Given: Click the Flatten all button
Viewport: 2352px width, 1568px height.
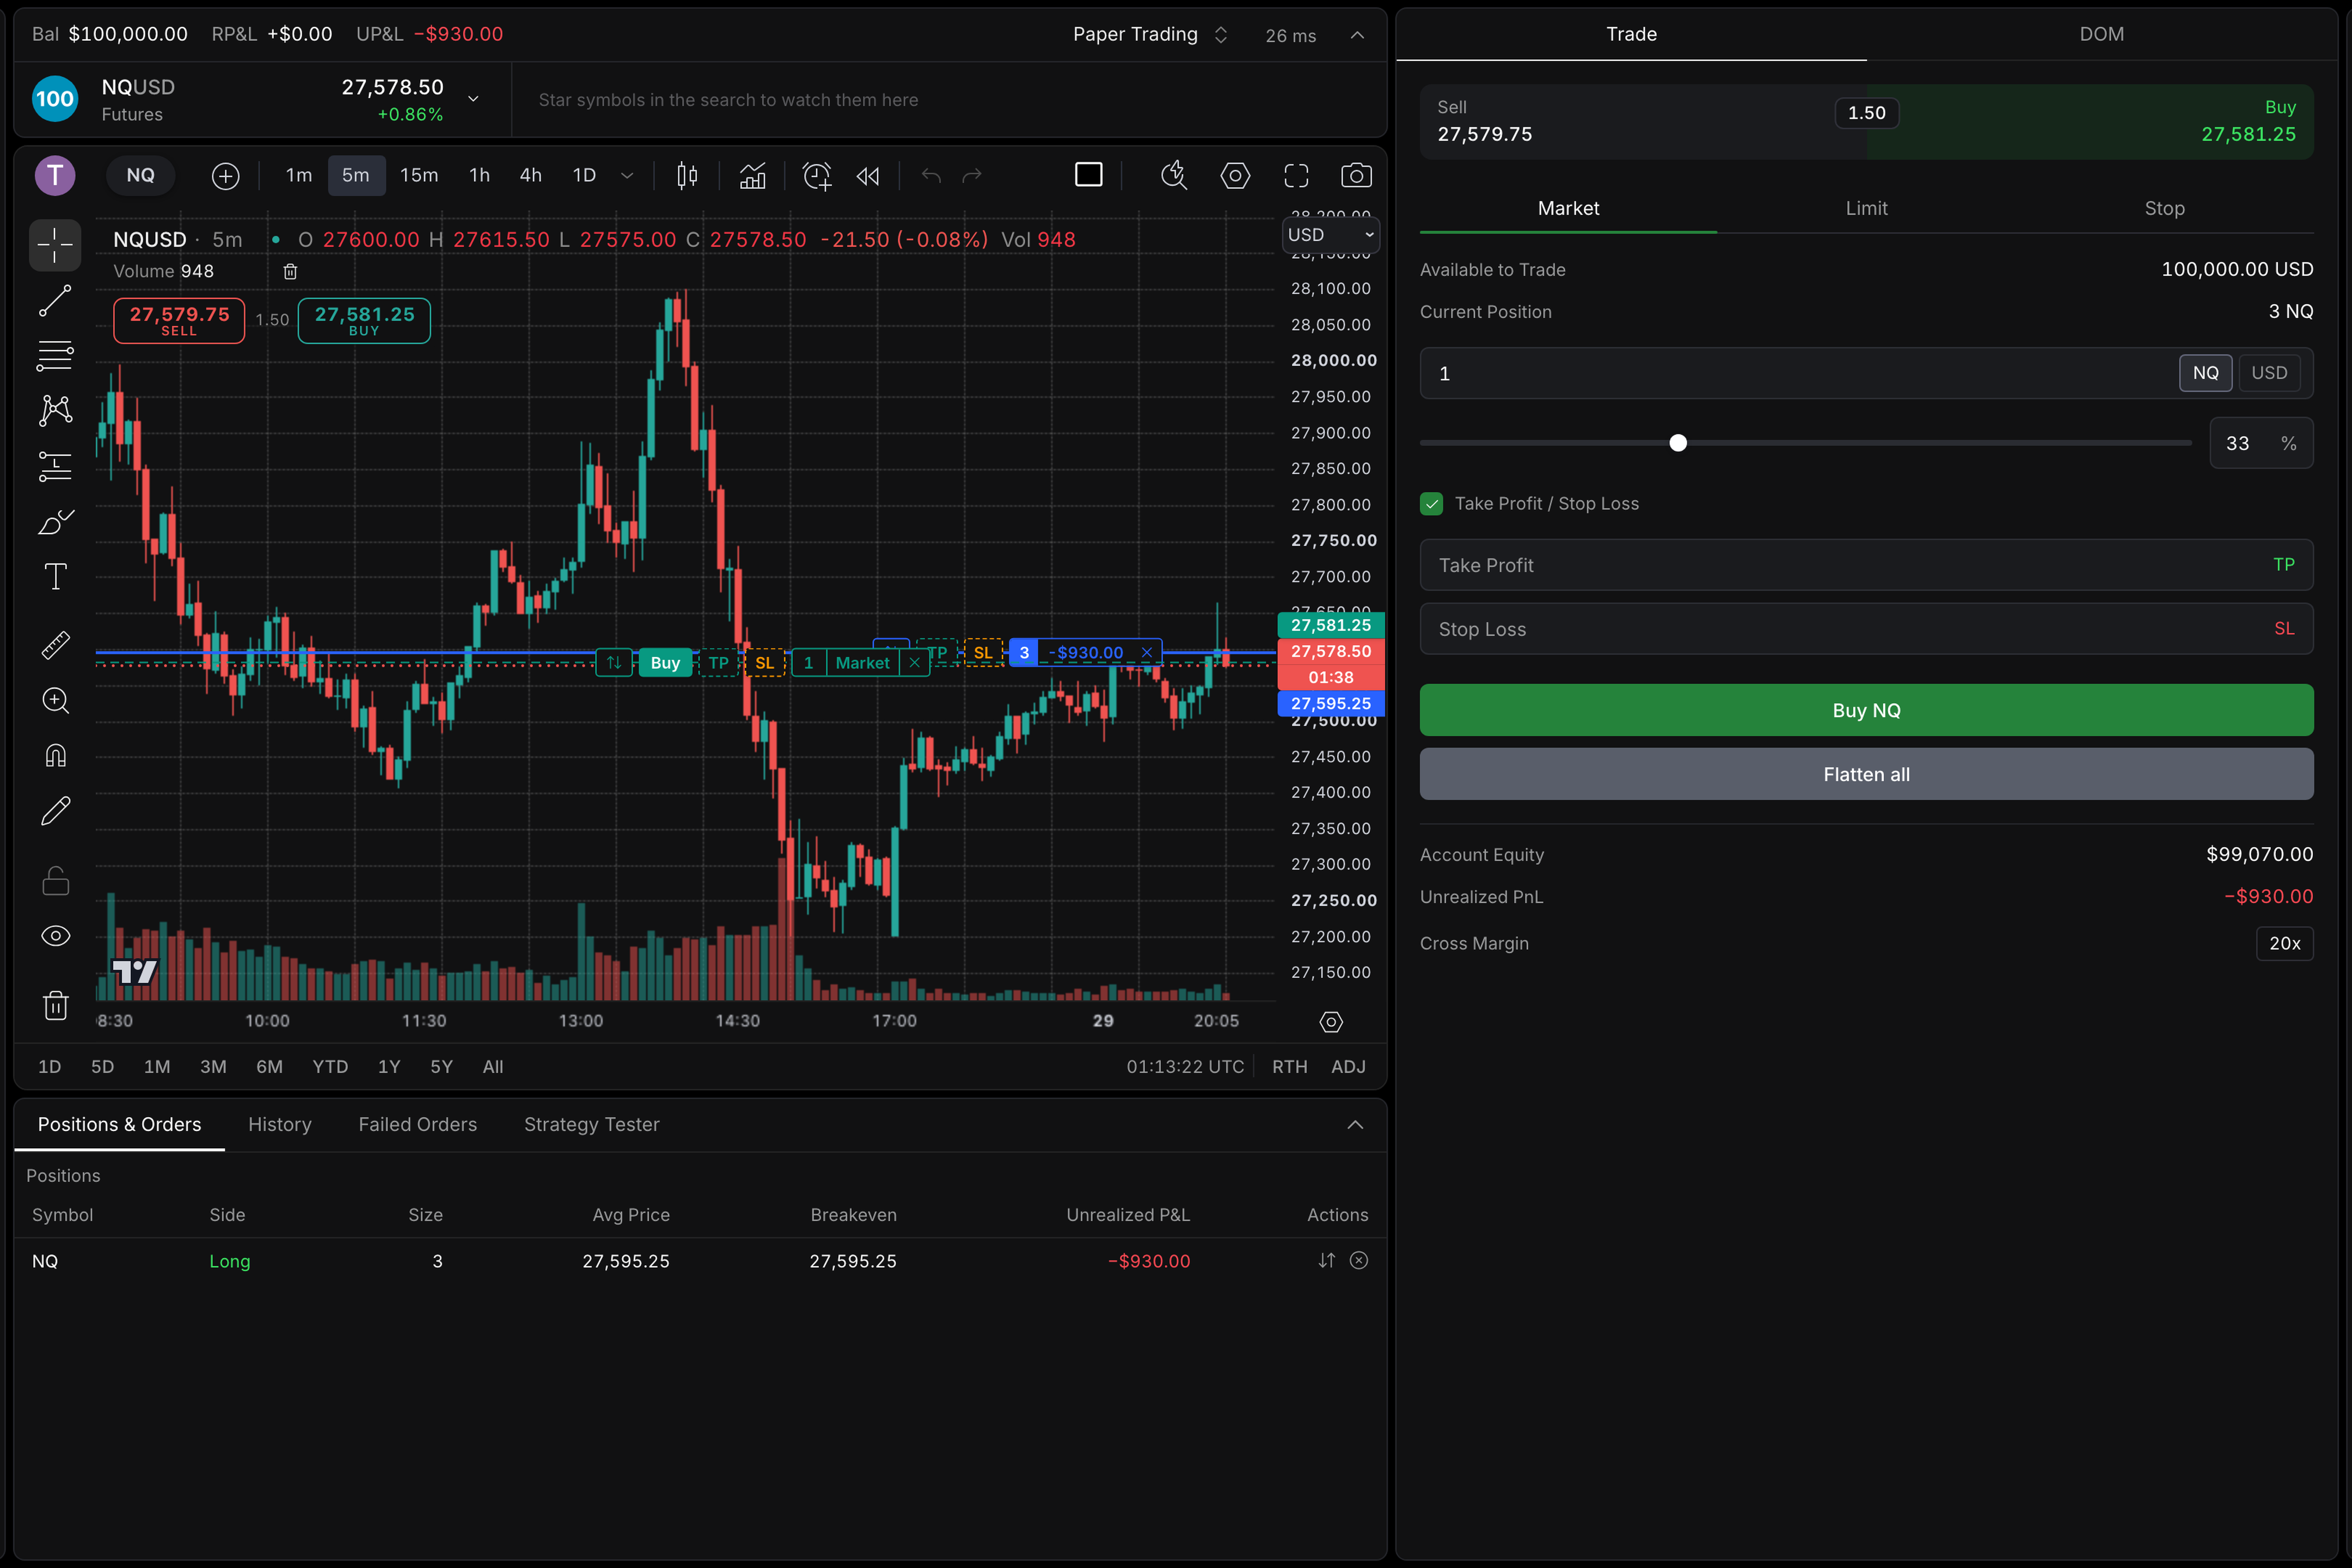Looking at the screenshot, I should tap(1866, 774).
